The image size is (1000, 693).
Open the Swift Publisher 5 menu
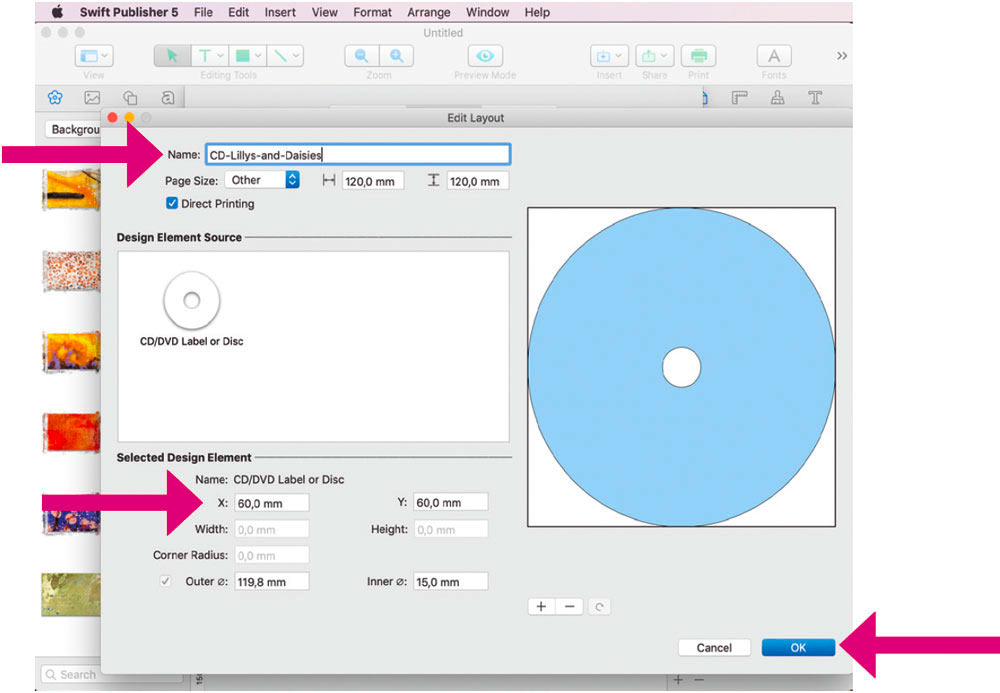point(129,12)
